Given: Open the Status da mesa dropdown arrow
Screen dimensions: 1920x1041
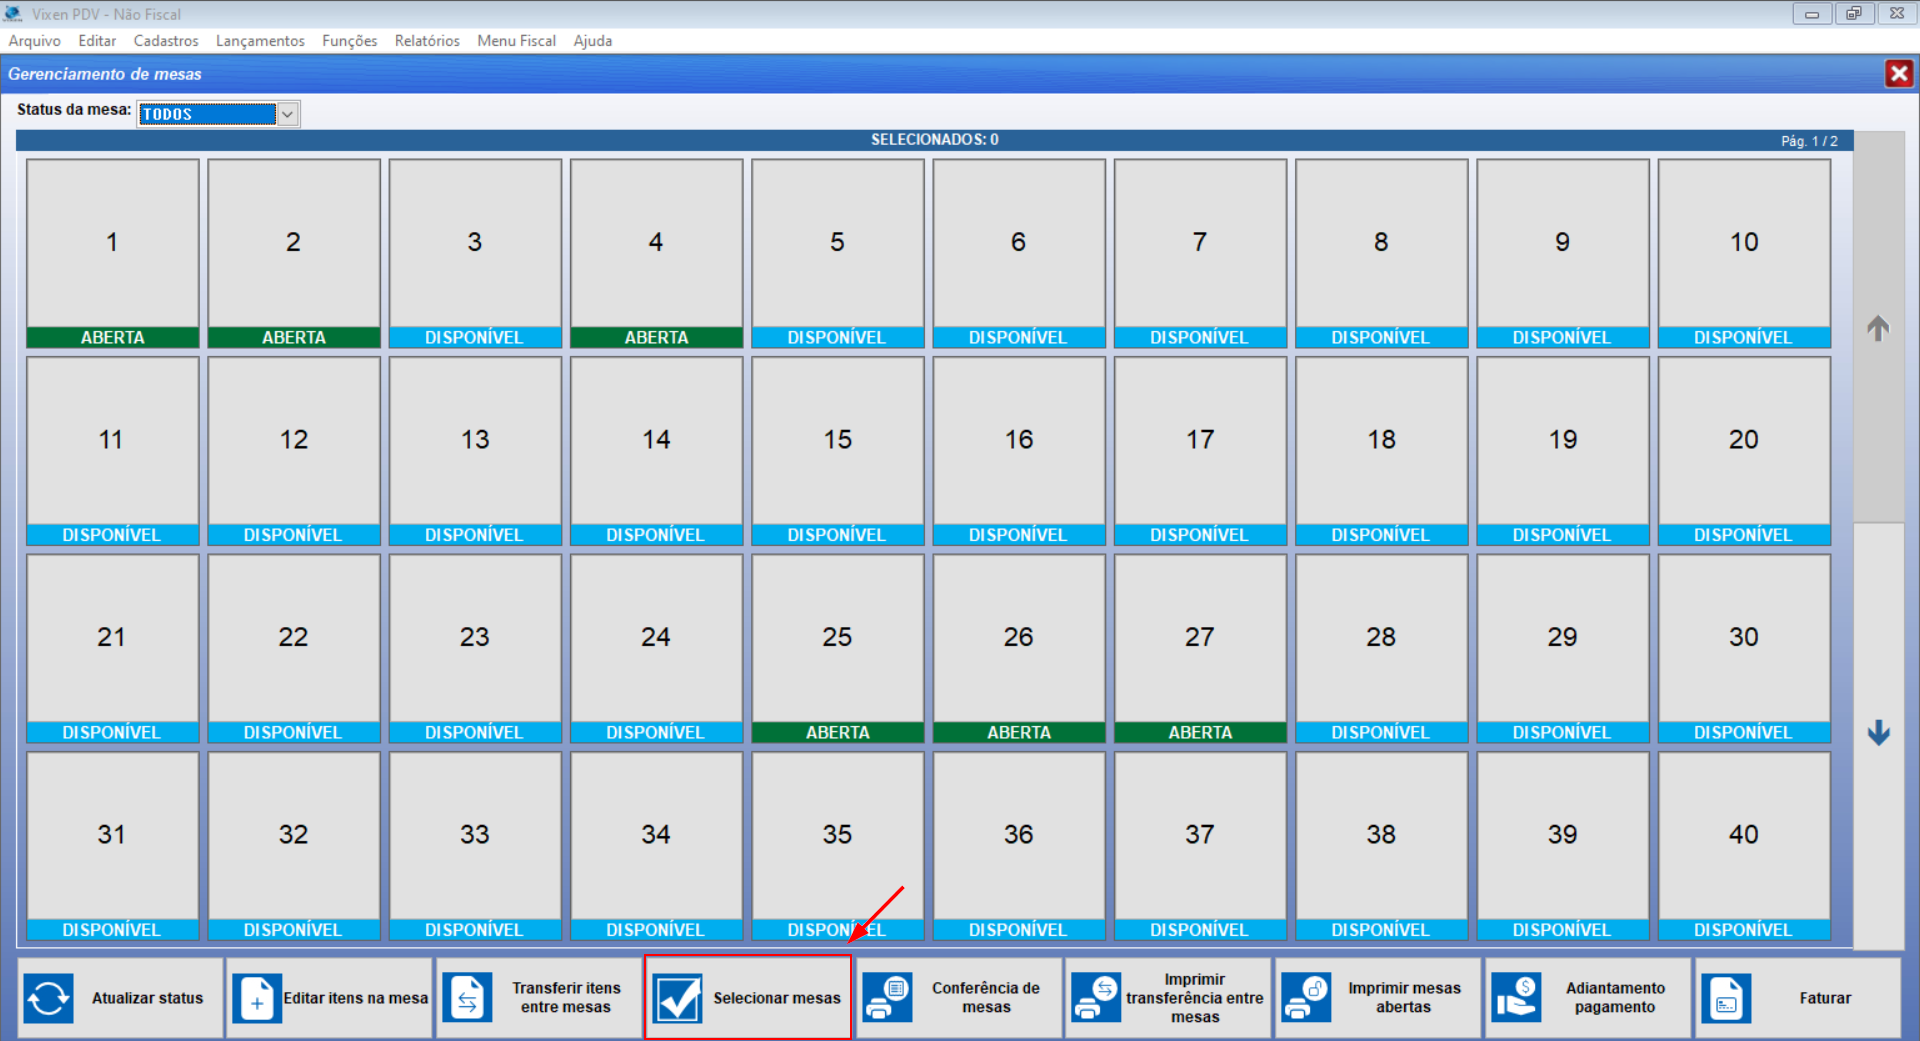Looking at the screenshot, I should (287, 114).
